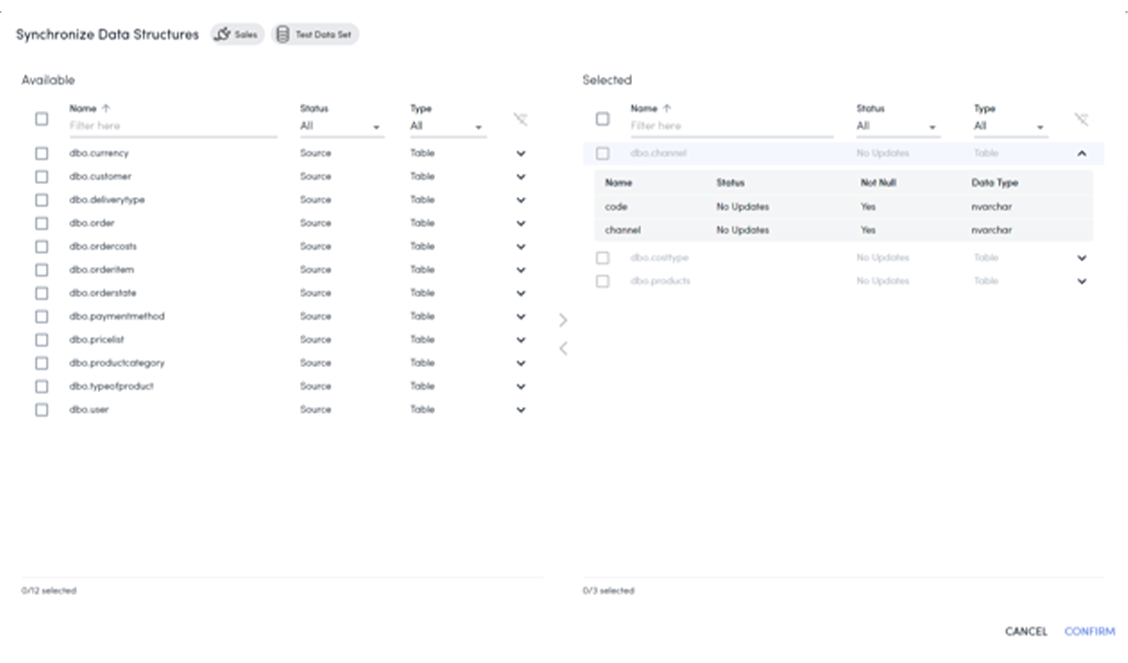Sort Available list by Name arrow

tap(107, 108)
